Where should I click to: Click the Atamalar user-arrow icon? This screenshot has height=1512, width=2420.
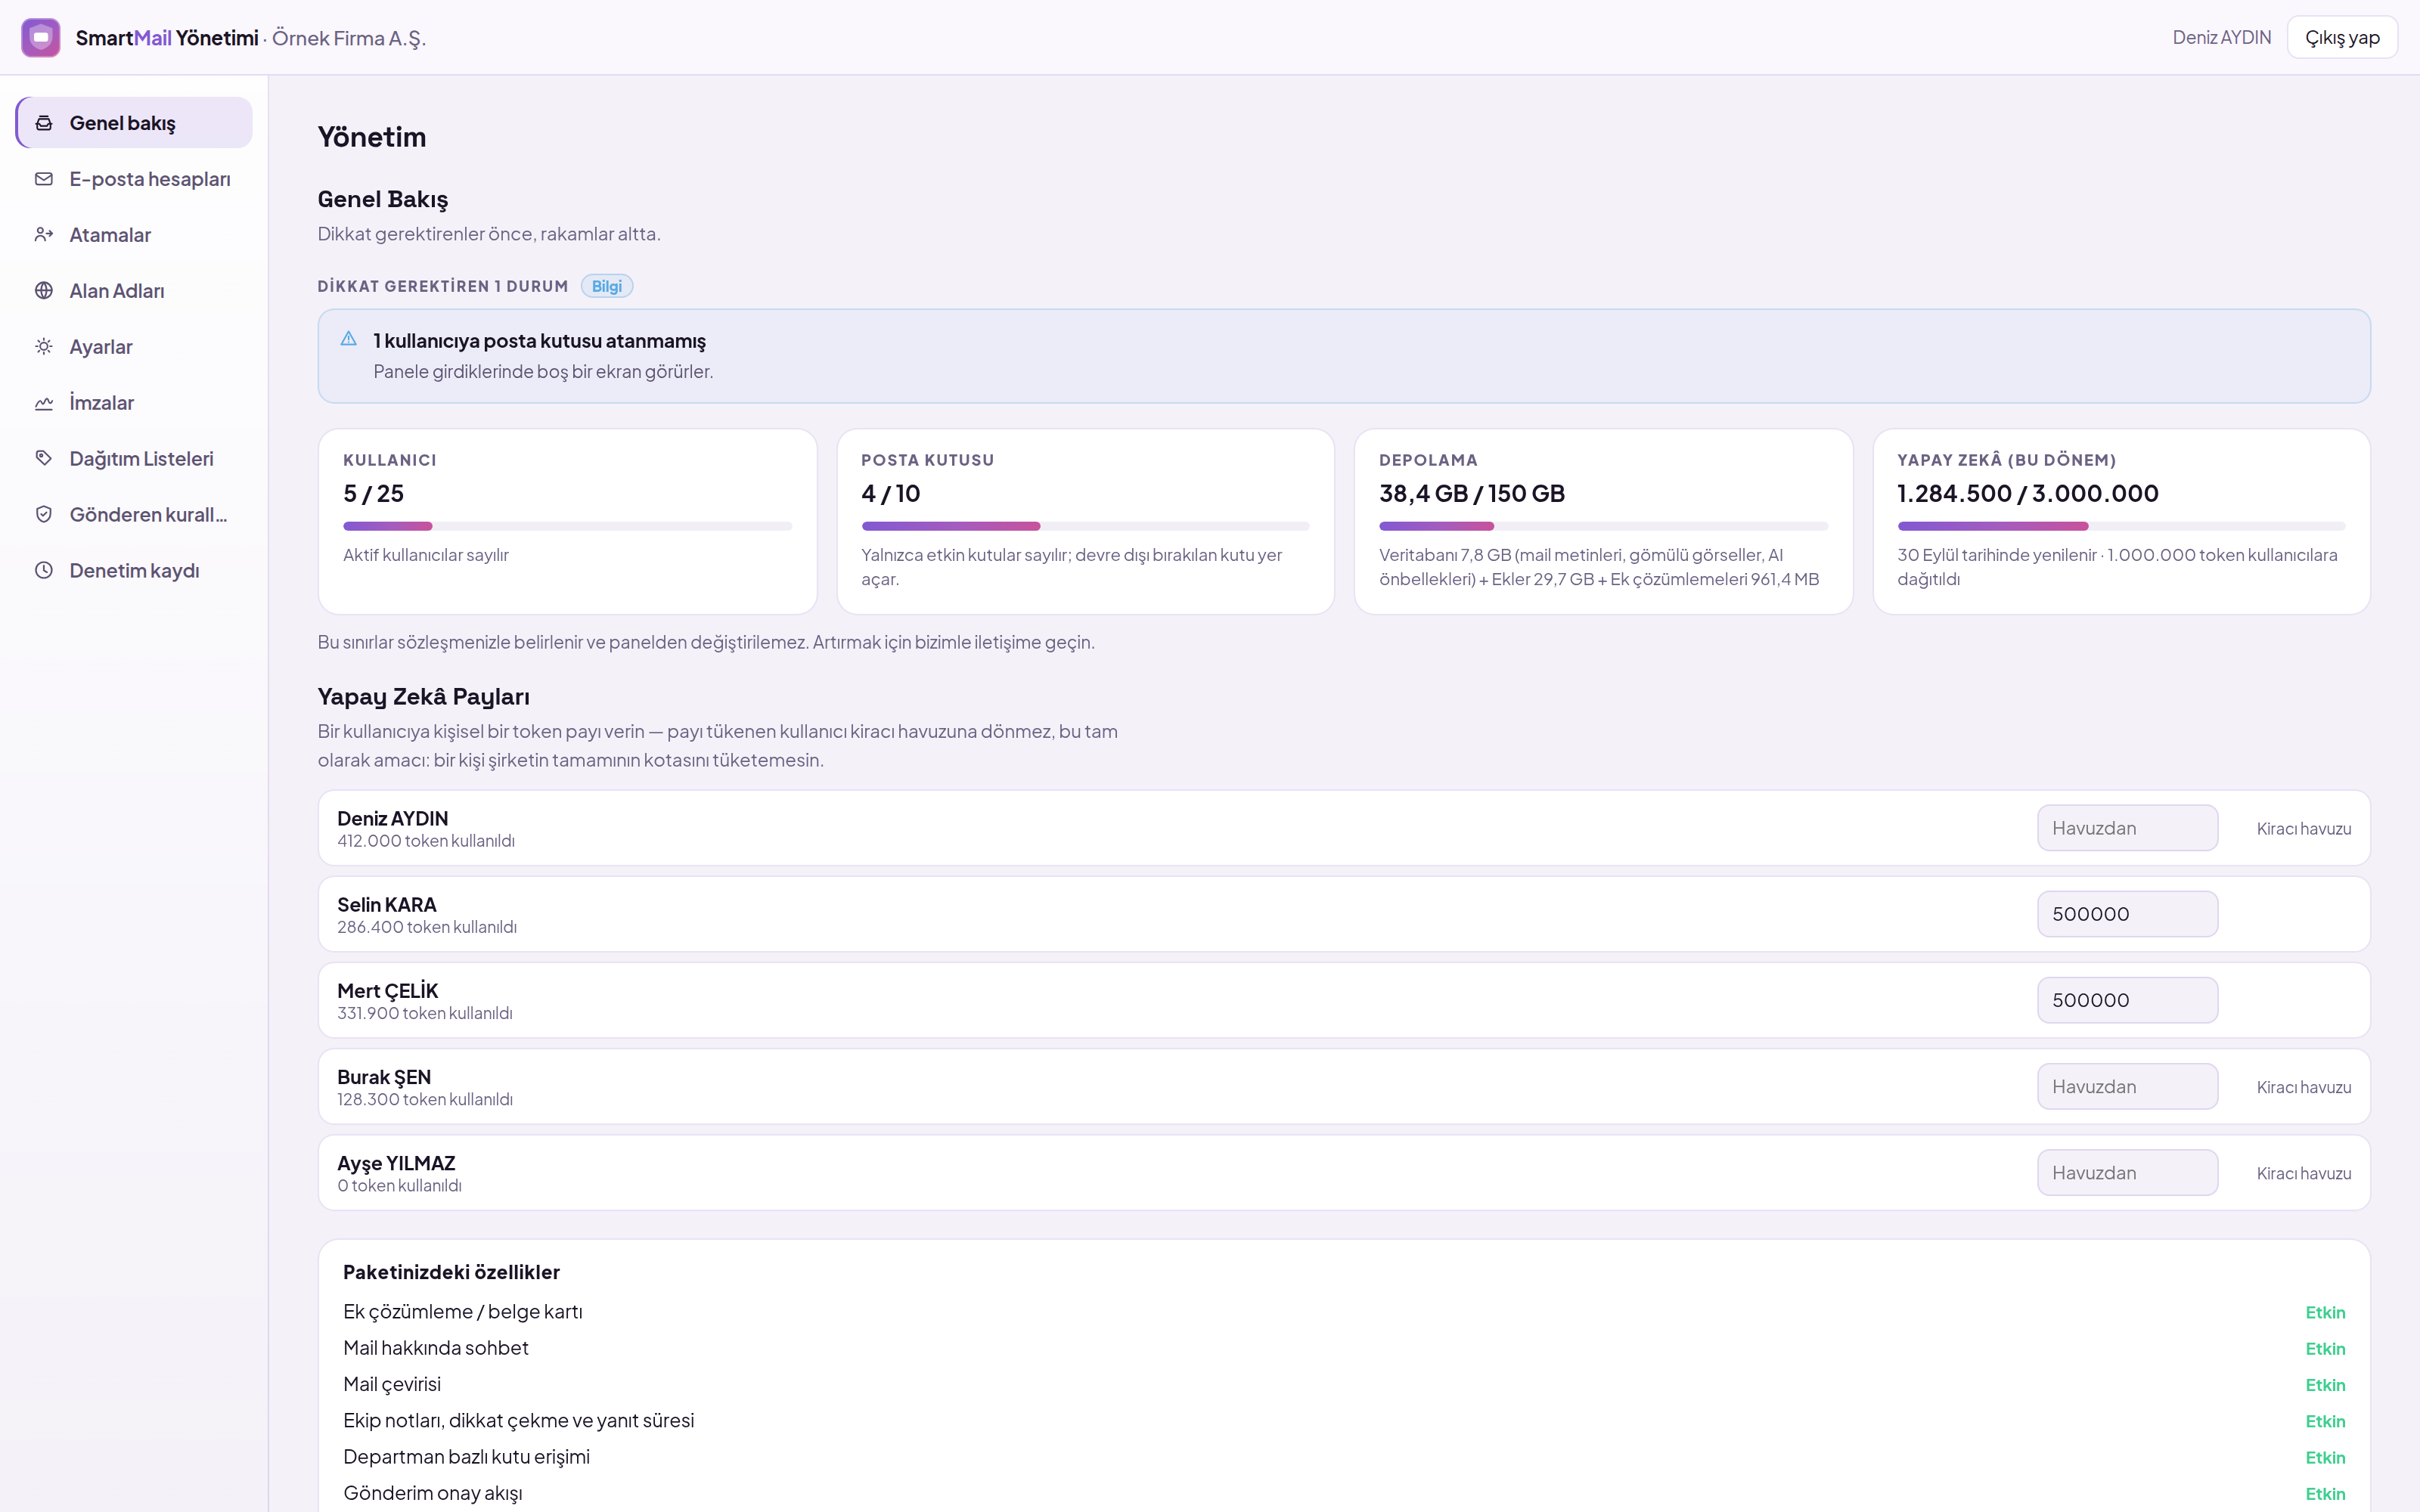tap(44, 235)
